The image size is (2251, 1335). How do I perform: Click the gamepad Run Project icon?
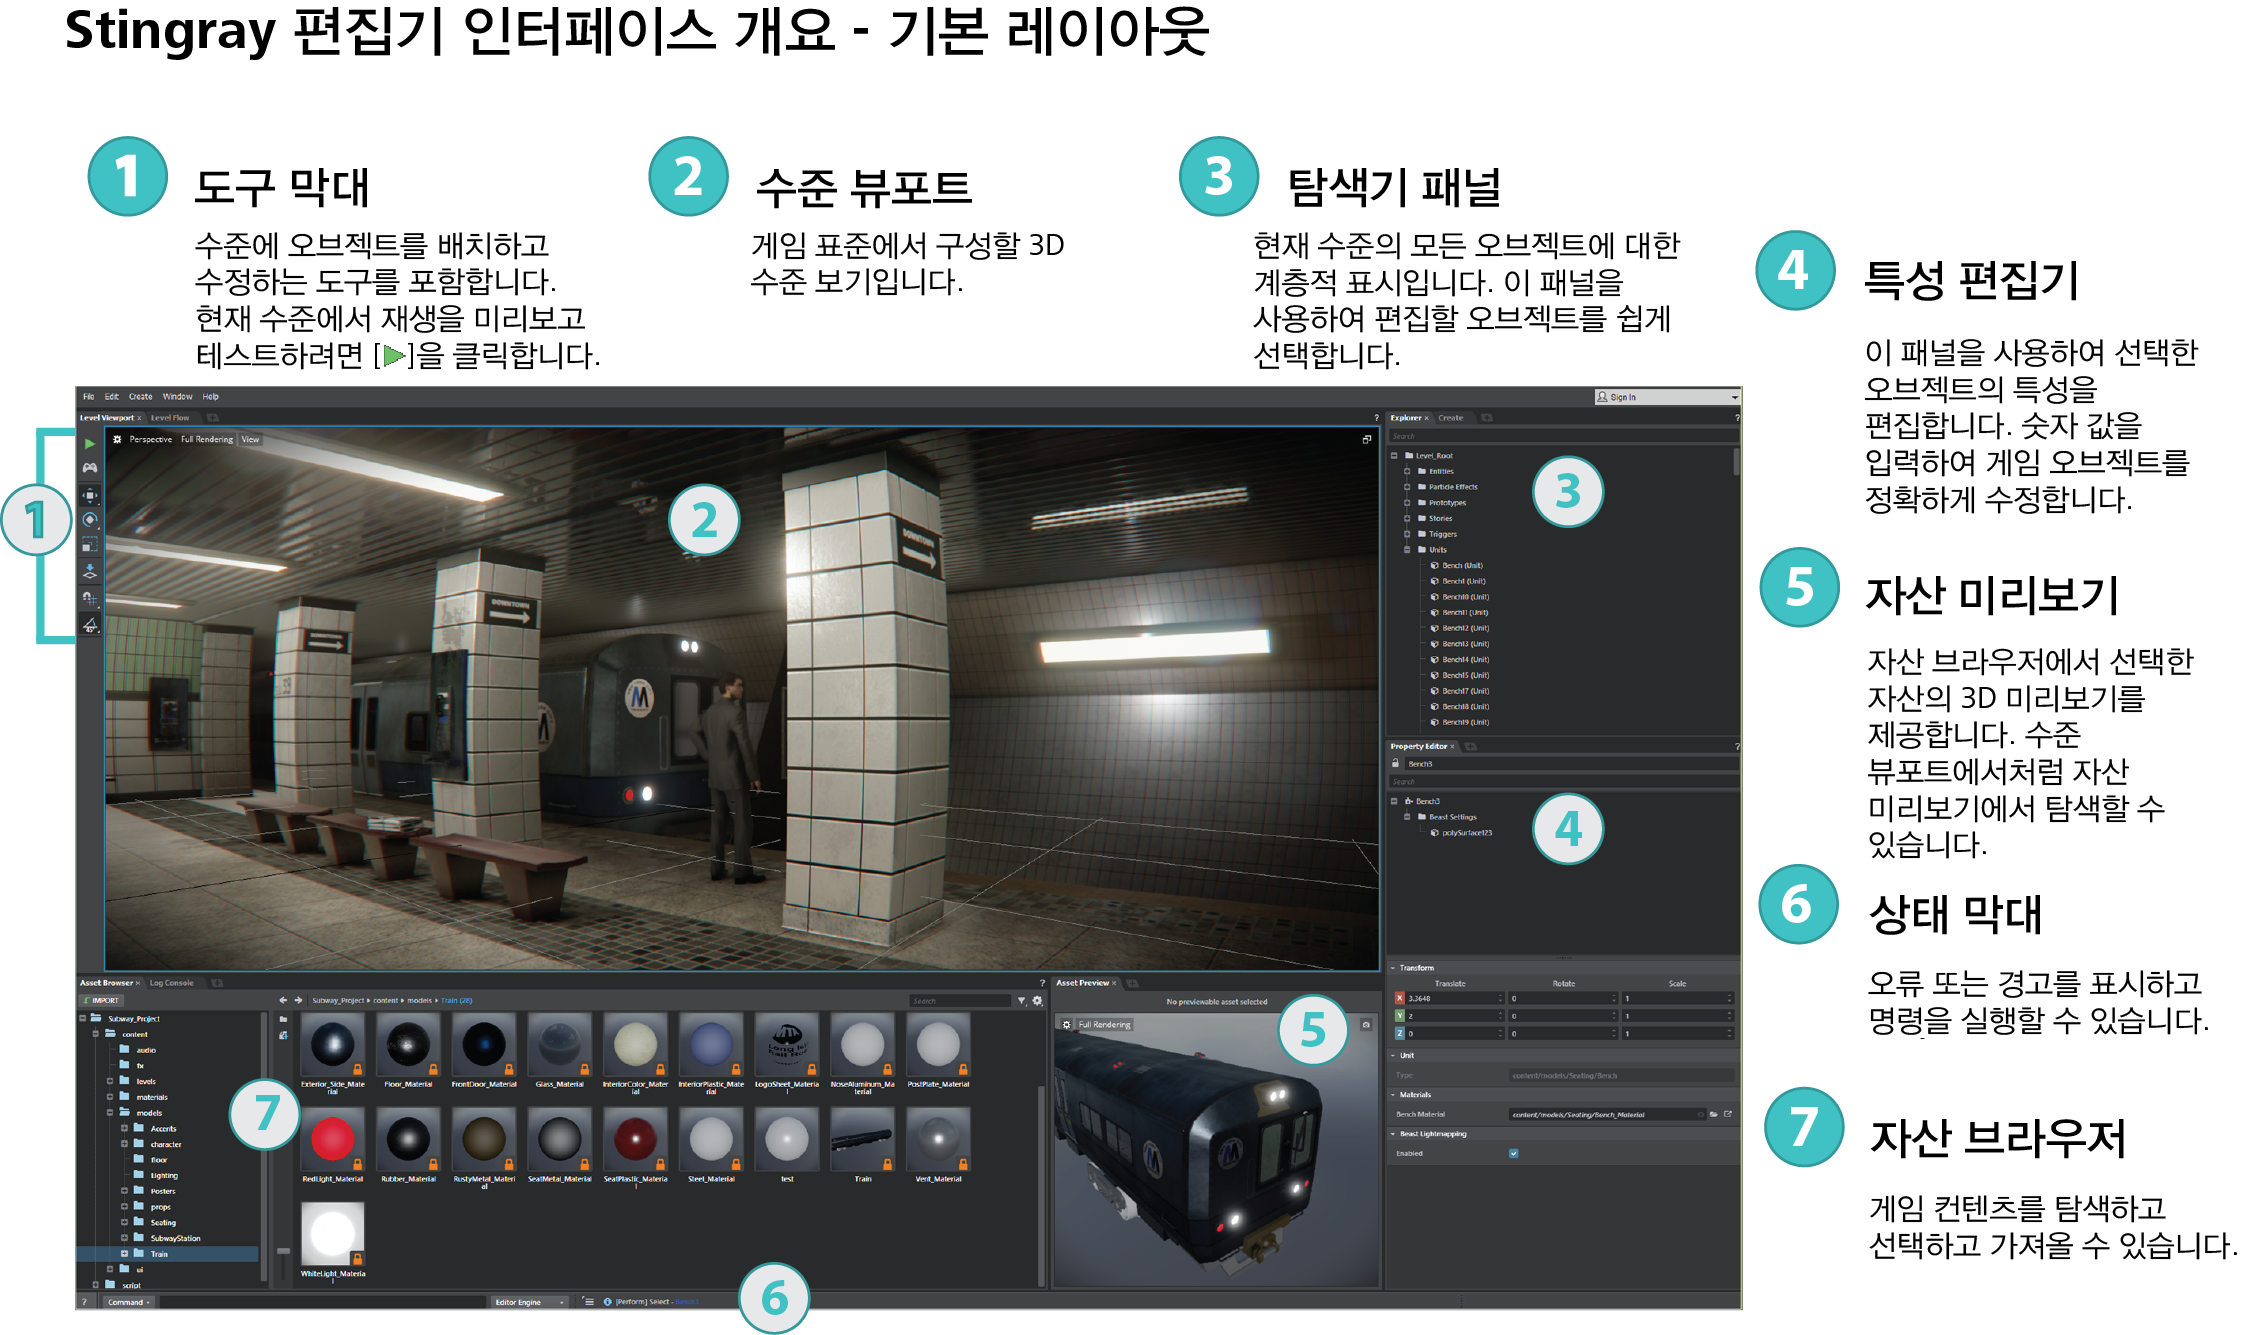tap(90, 468)
